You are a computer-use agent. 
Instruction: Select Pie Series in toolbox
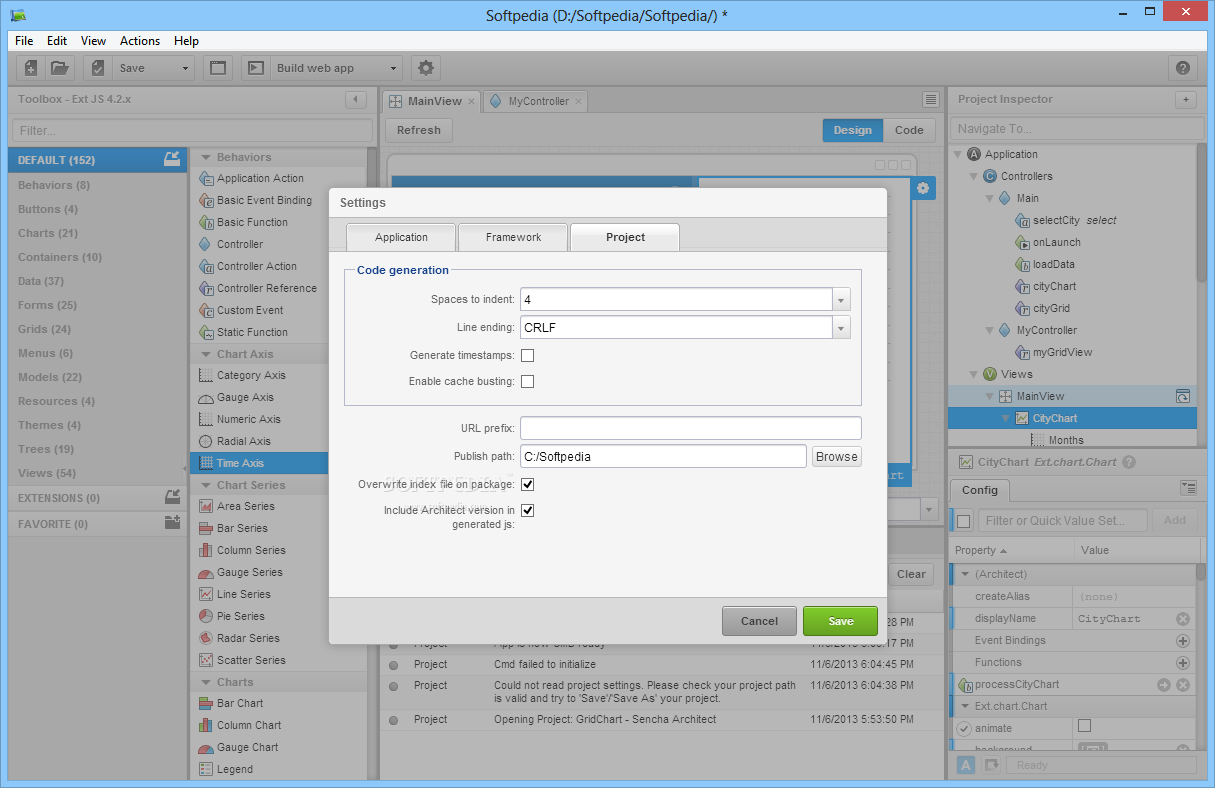coord(241,616)
